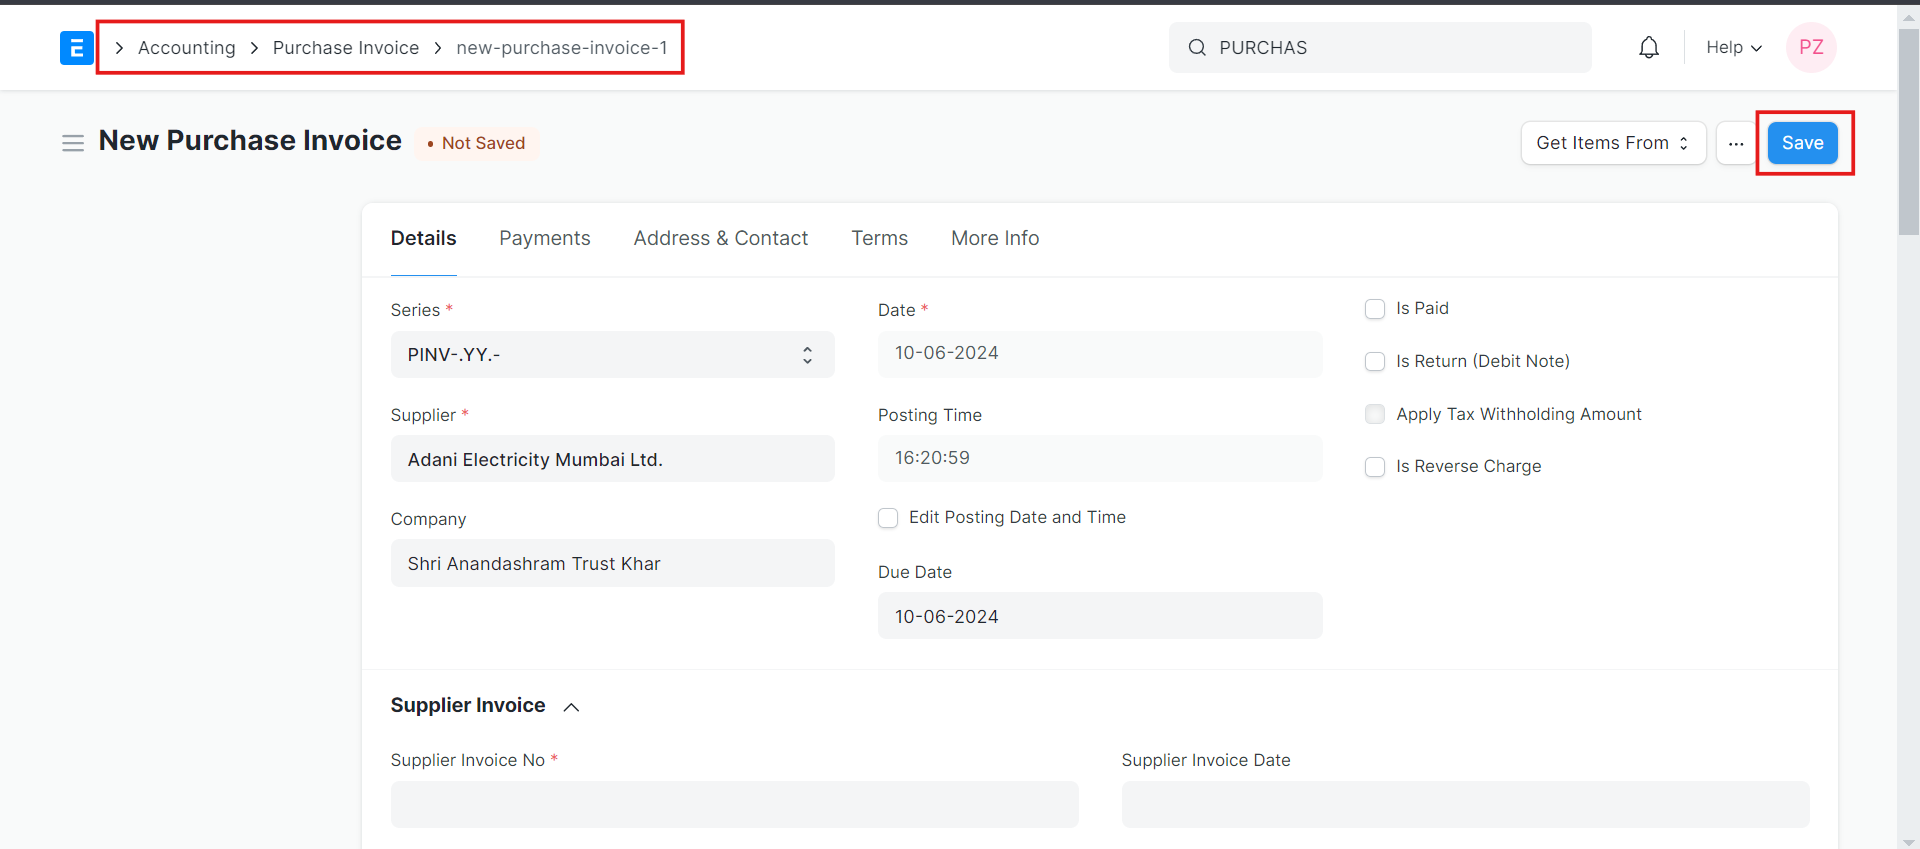
Task: Check the Is Paid checkbox
Action: (x=1375, y=309)
